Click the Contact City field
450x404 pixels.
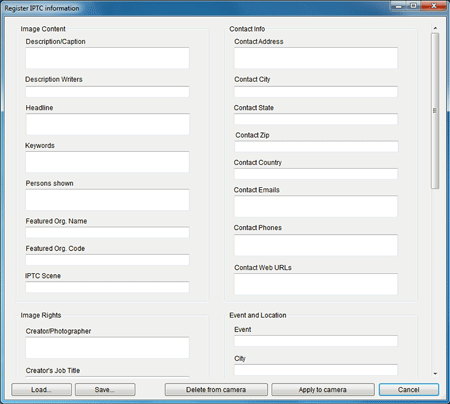pos(316,92)
